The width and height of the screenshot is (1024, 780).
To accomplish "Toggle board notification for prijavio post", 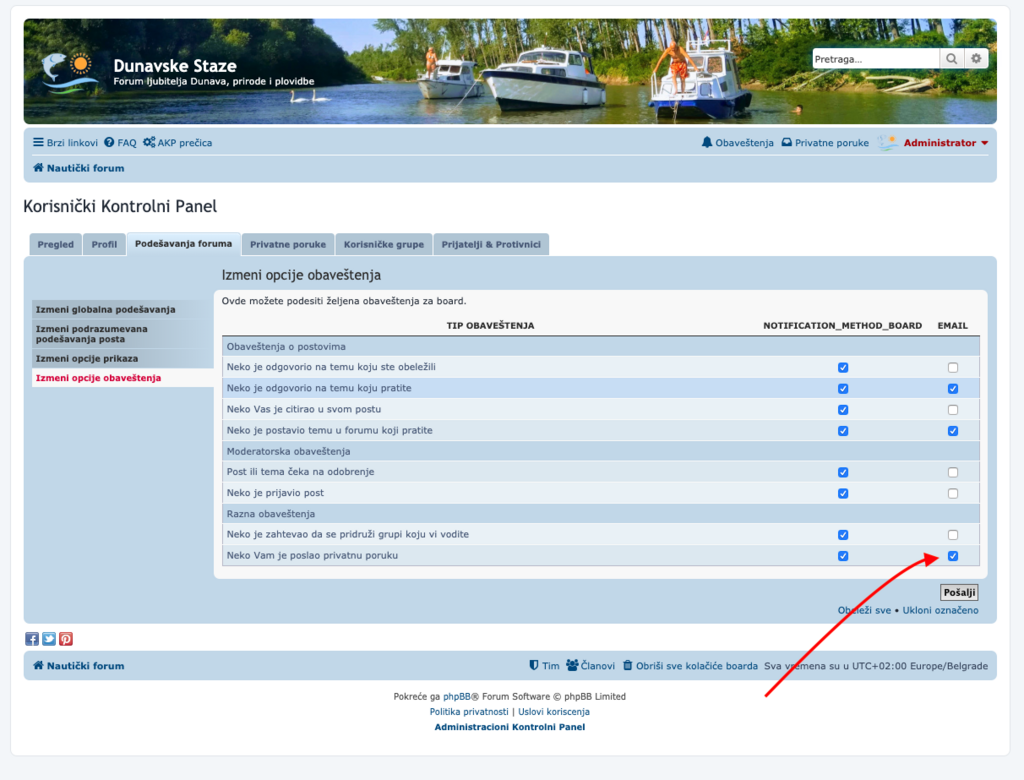I will click(x=843, y=493).
